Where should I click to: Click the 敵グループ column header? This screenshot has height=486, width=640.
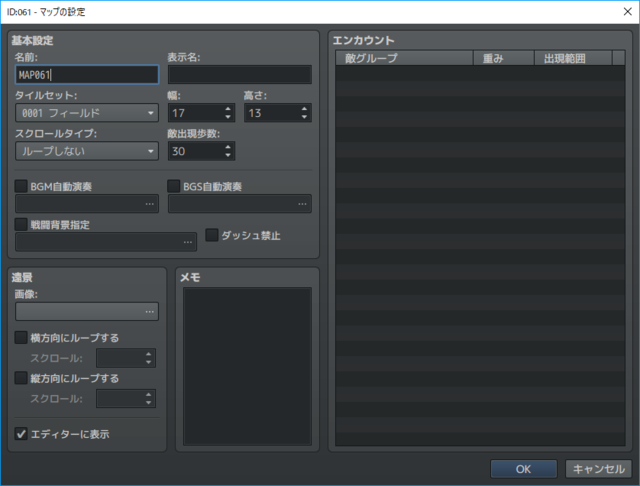pyautogui.click(x=404, y=58)
